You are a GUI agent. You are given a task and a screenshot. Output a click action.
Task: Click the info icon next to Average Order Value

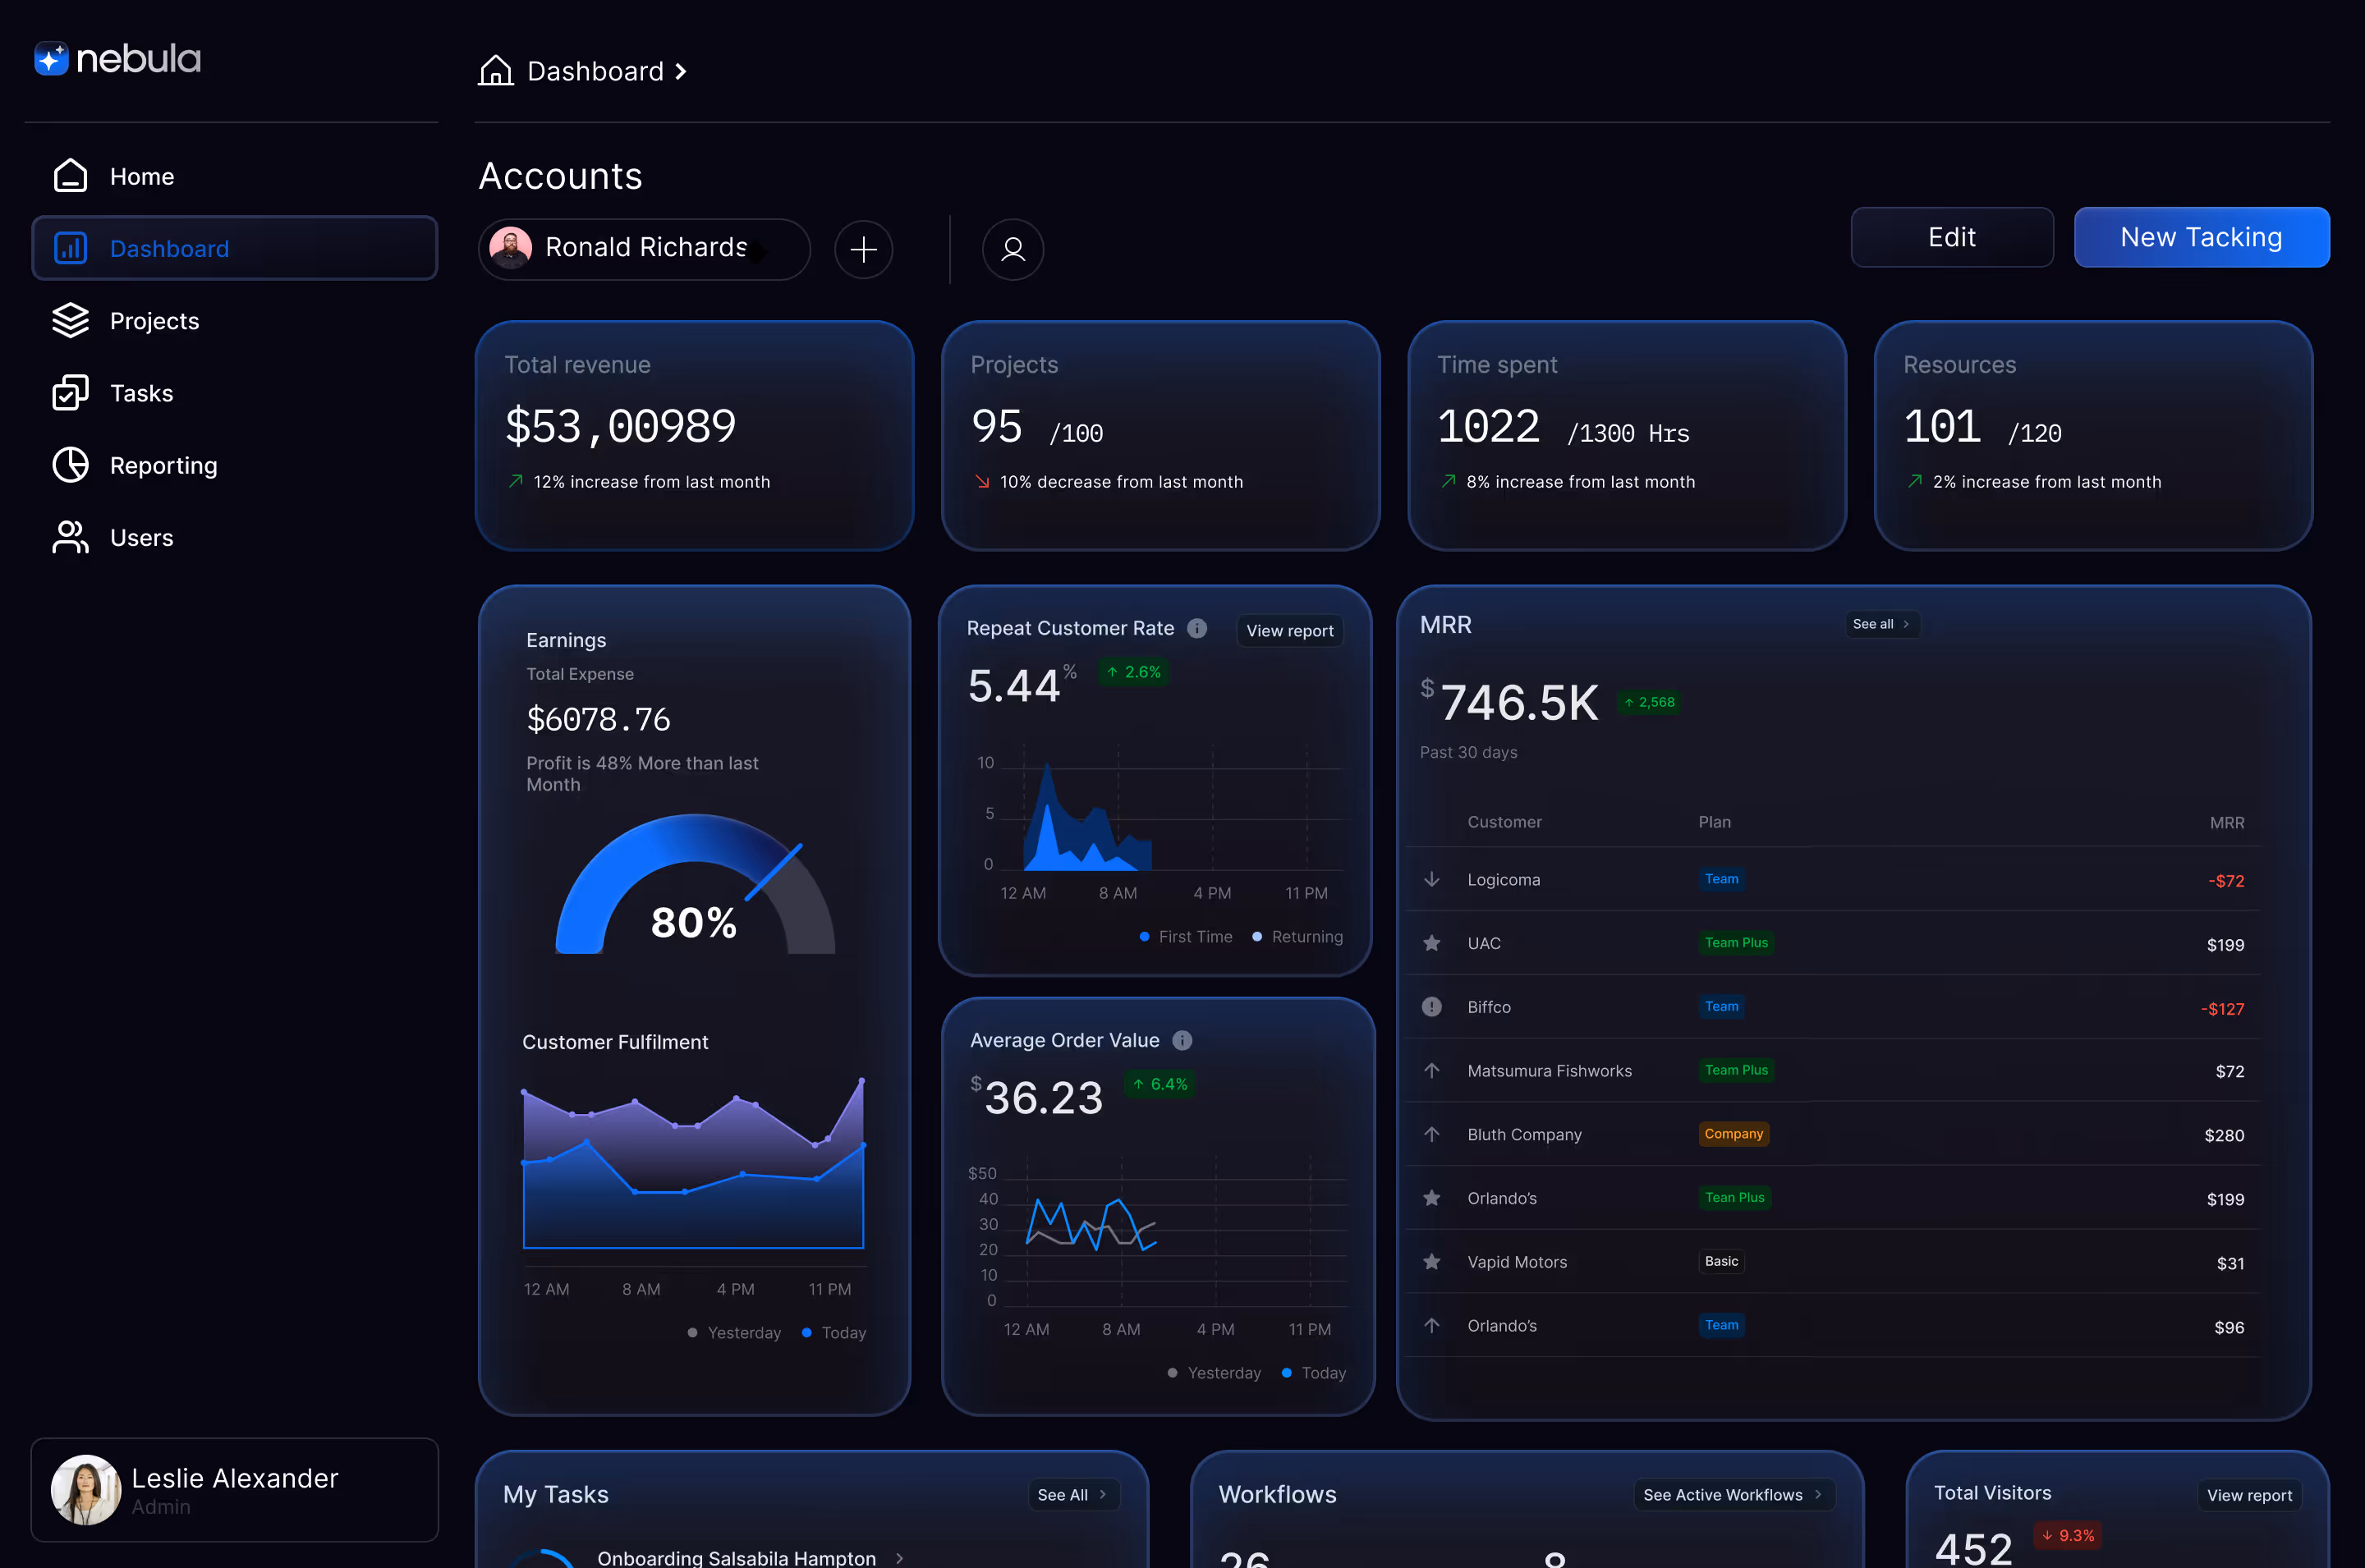tap(1183, 1040)
